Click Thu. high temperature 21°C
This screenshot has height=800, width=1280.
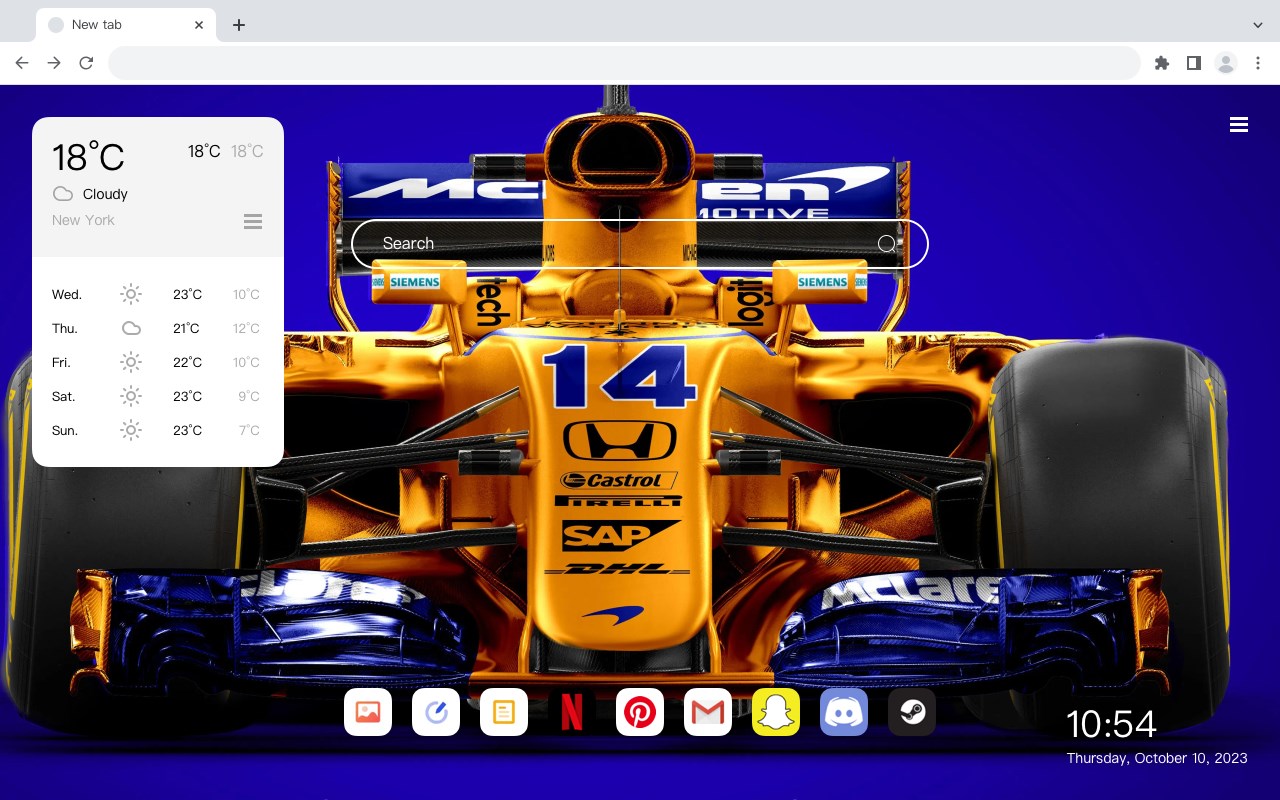(x=186, y=328)
